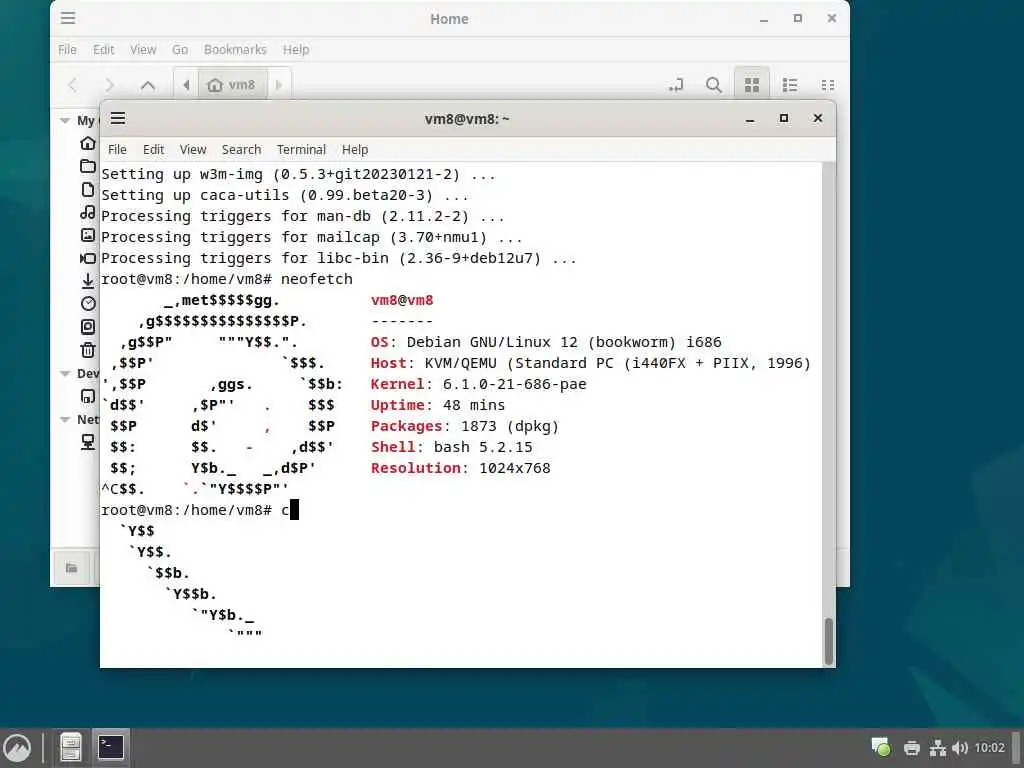The width and height of the screenshot is (1024, 768).
Task: Open Pictures in the file manager sidebar
Action: coord(88,235)
